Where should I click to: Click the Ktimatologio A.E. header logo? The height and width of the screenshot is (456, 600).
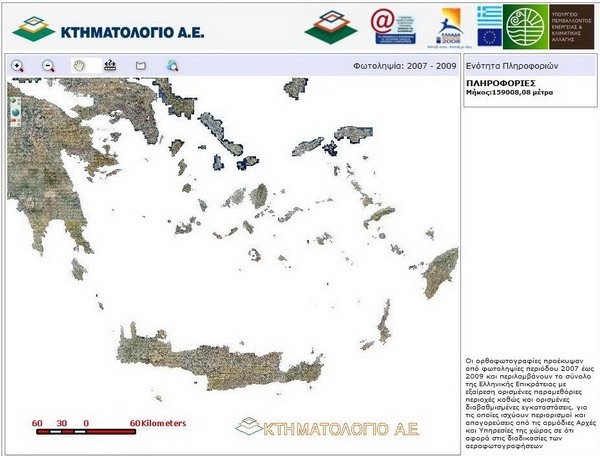tap(110, 28)
